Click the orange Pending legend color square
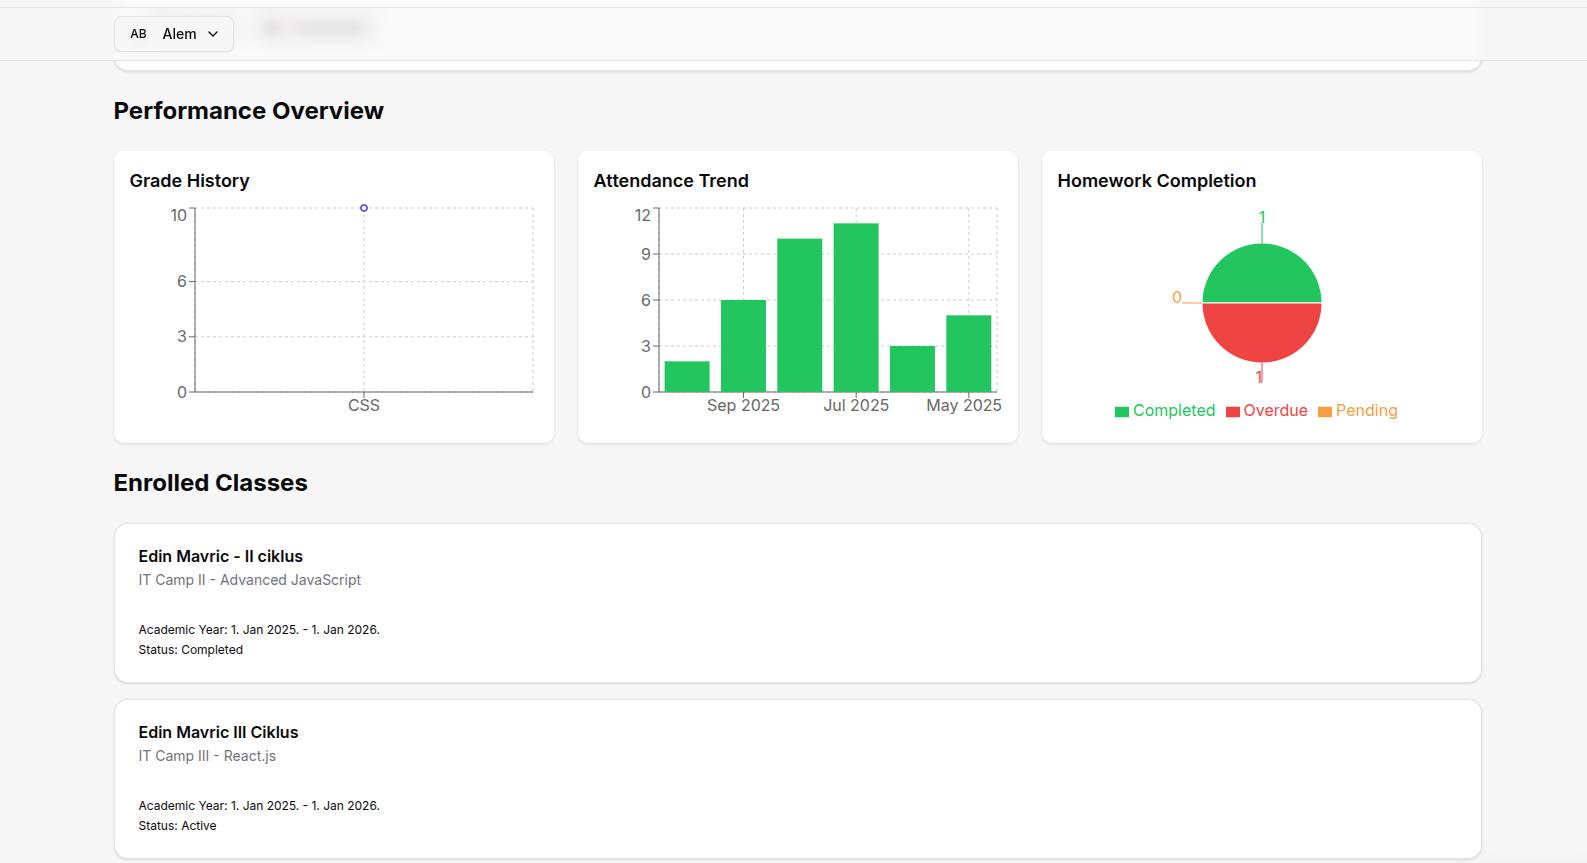 point(1325,412)
